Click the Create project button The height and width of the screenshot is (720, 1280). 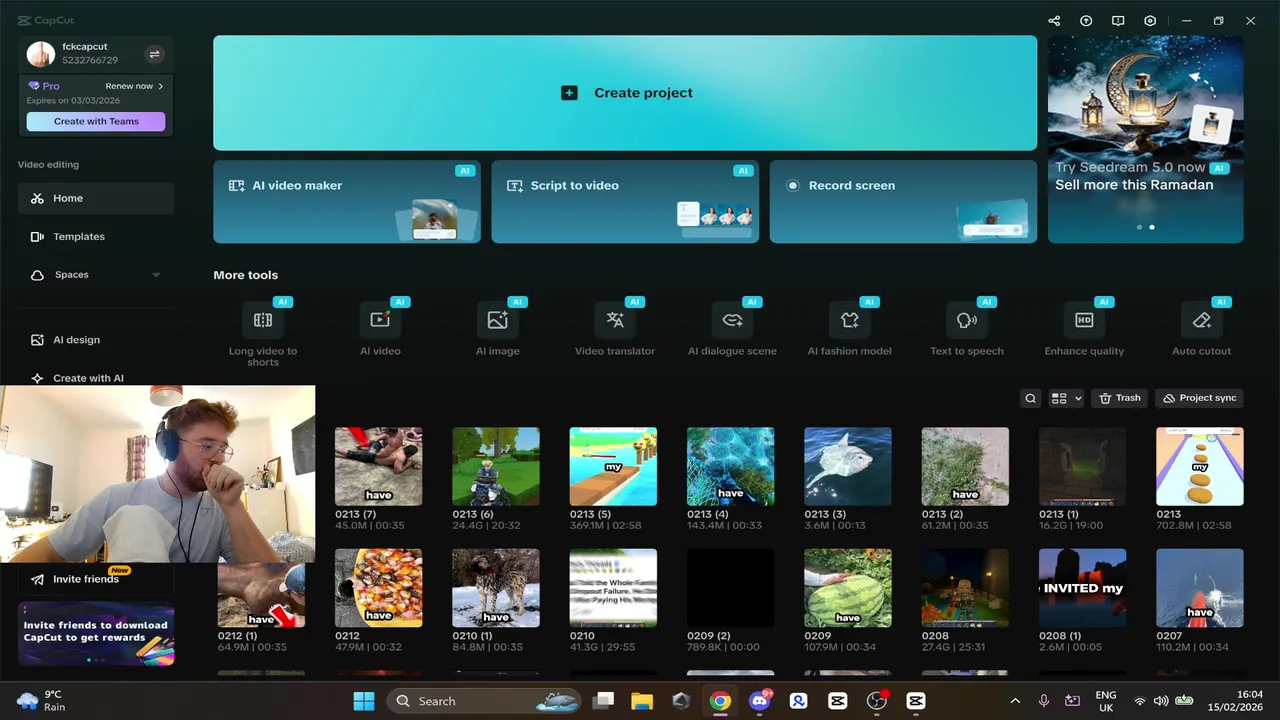625,93
